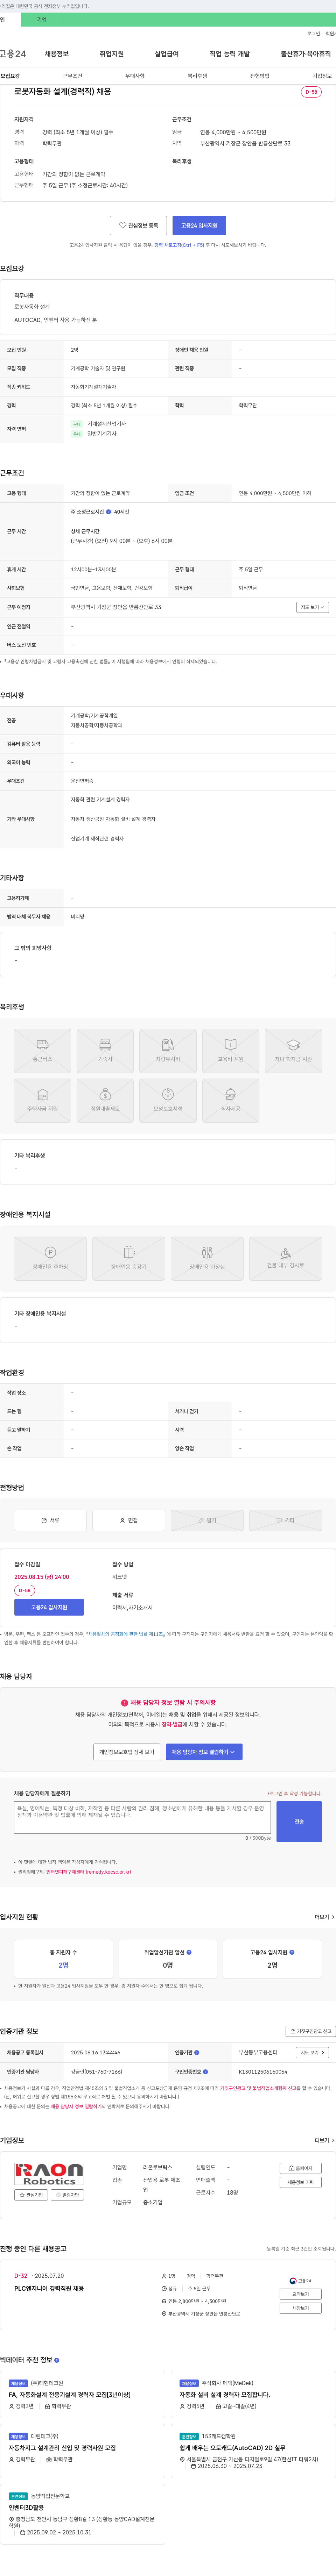
Task: Click the 열람제한 button under logo
Action: (x=67, y=2195)
